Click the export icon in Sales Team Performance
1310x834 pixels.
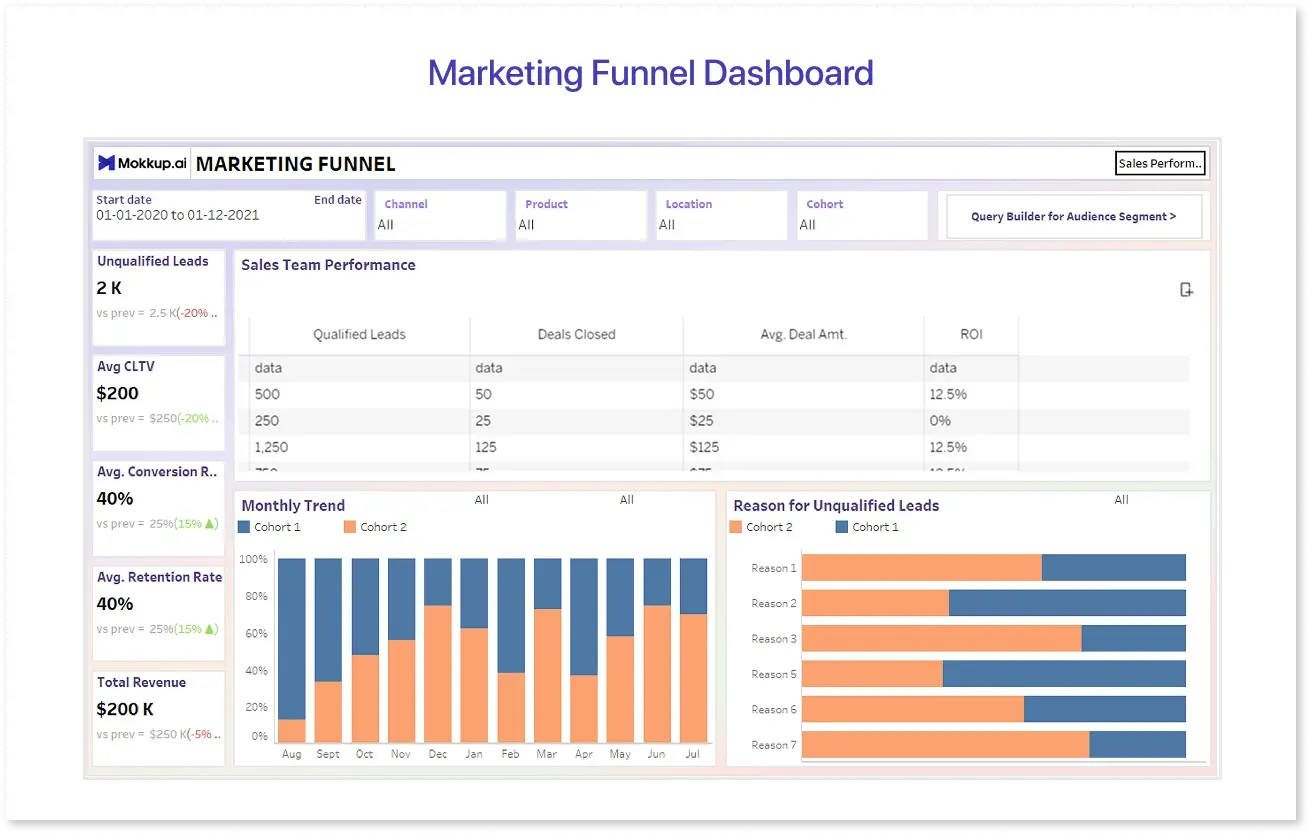click(x=1186, y=290)
